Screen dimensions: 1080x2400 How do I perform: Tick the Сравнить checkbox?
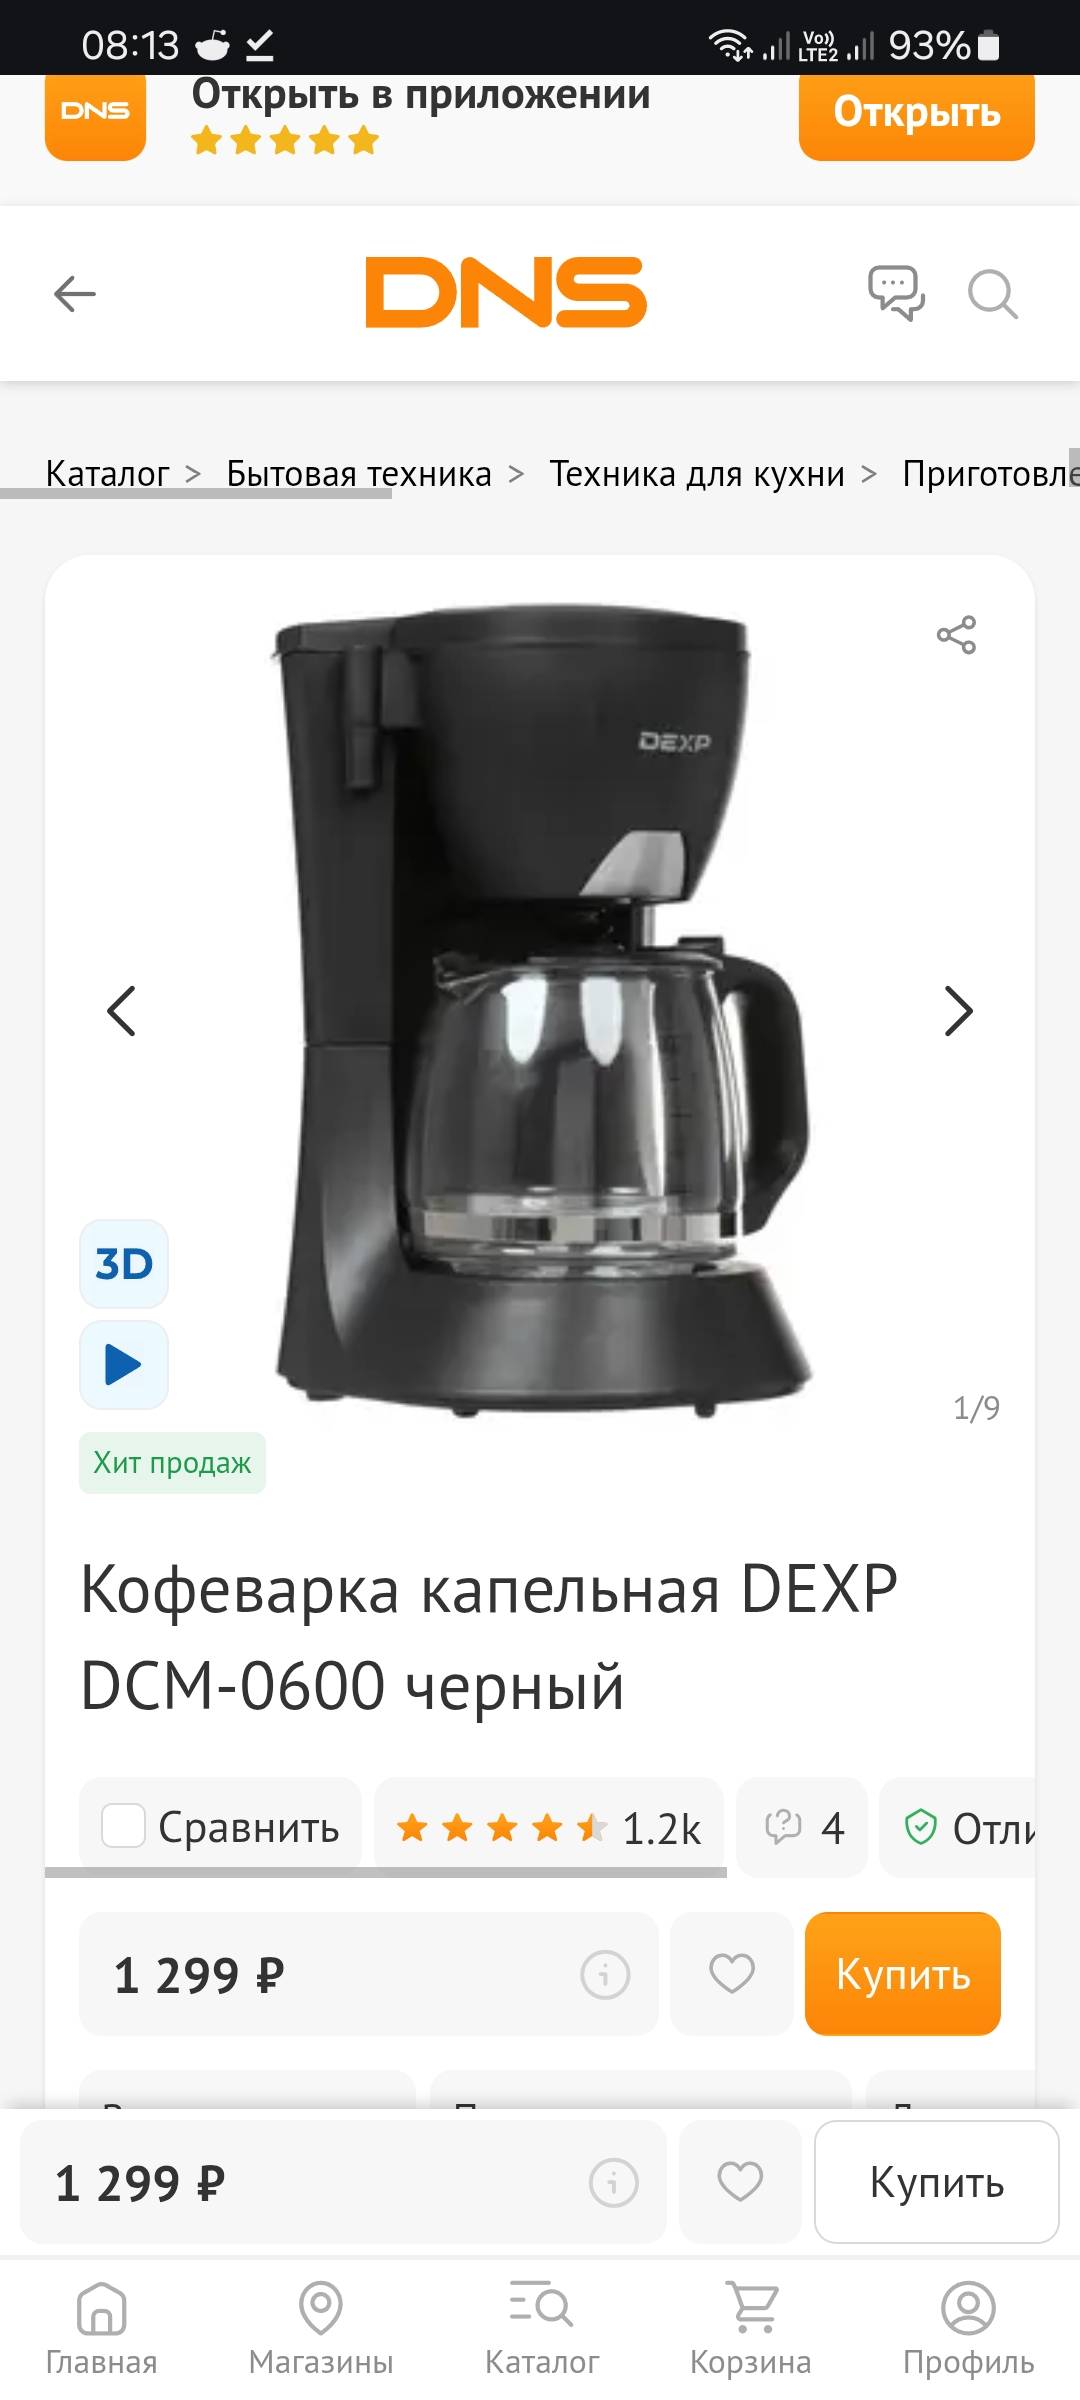pyautogui.click(x=124, y=1826)
